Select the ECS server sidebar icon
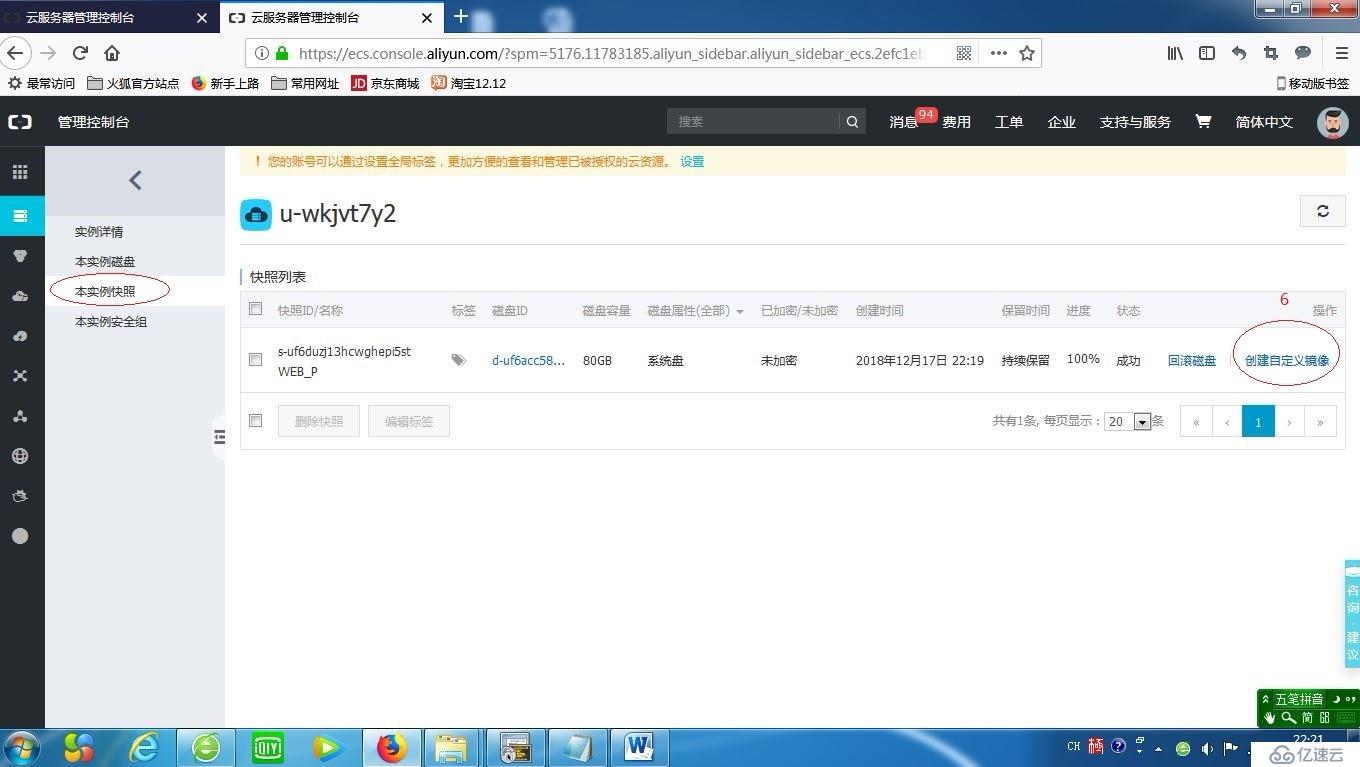This screenshot has height=767, width=1360. point(20,216)
